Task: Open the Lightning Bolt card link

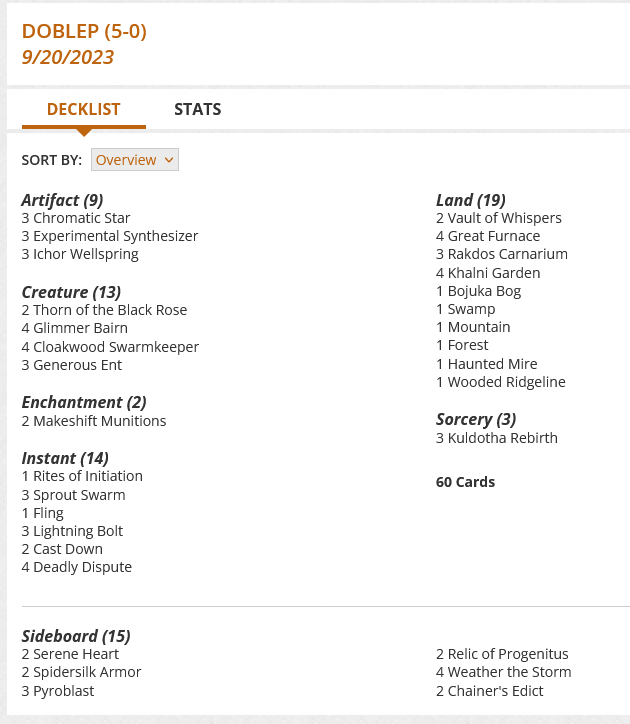Action: (x=78, y=531)
